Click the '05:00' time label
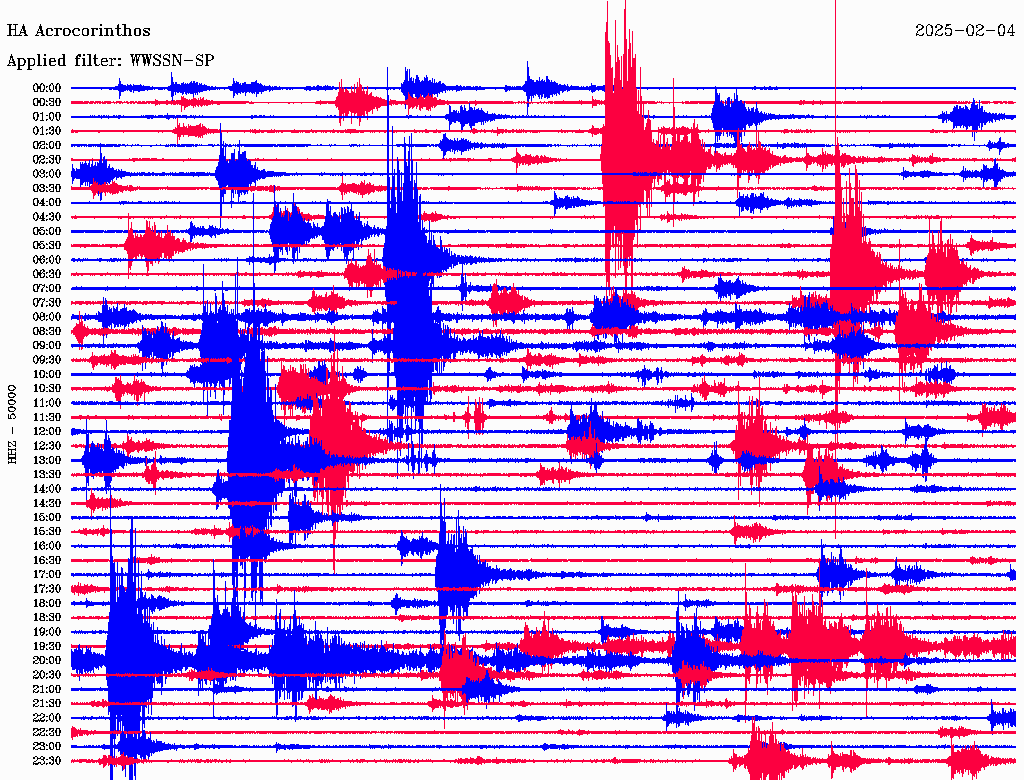 coord(46,231)
